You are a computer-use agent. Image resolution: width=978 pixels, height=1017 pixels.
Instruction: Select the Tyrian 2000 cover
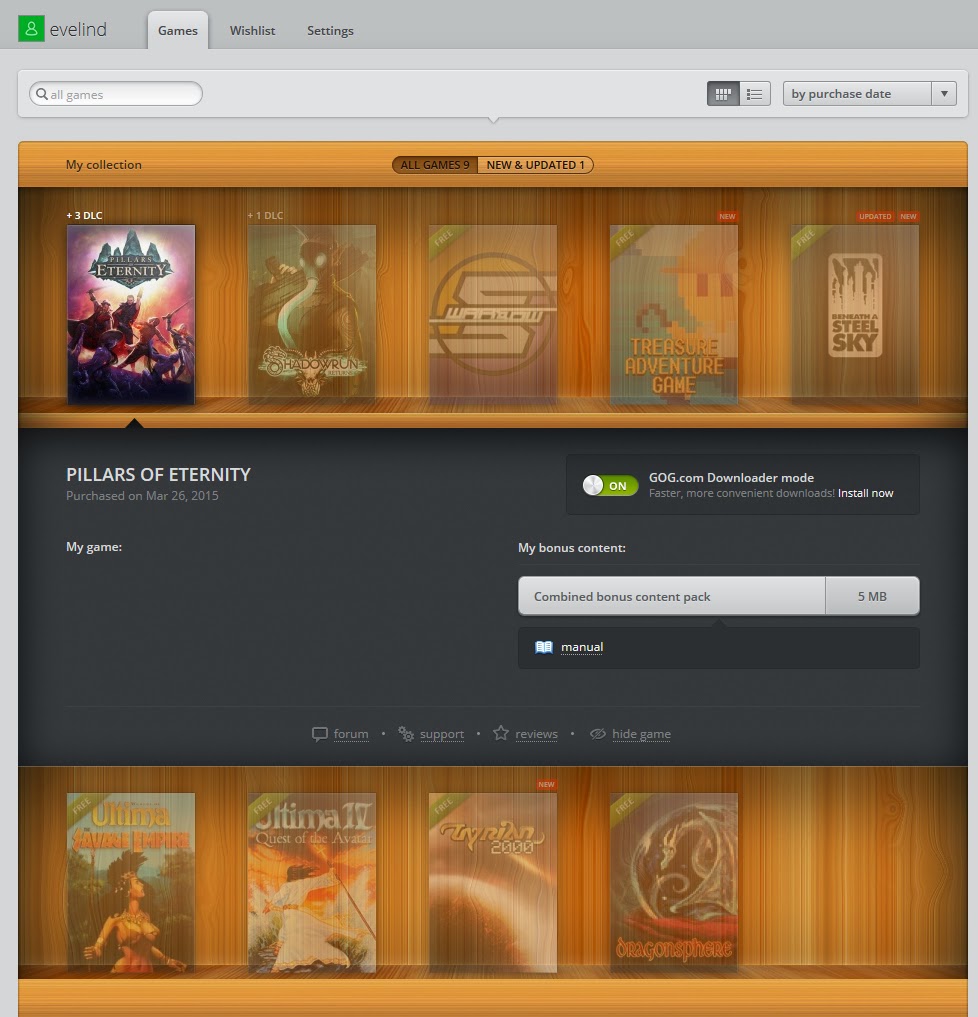[x=493, y=883]
